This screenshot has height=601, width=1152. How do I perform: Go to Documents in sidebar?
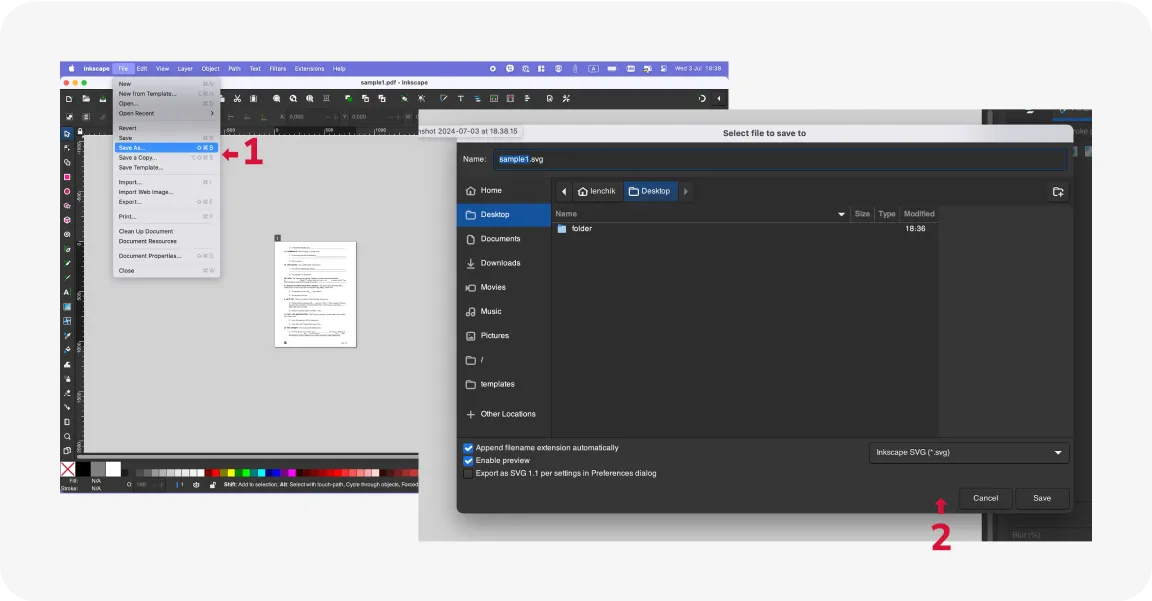click(503, 239)
